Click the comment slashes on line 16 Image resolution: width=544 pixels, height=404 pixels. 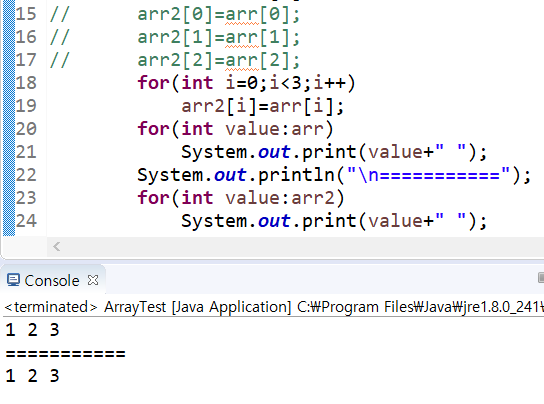point(60,37)
